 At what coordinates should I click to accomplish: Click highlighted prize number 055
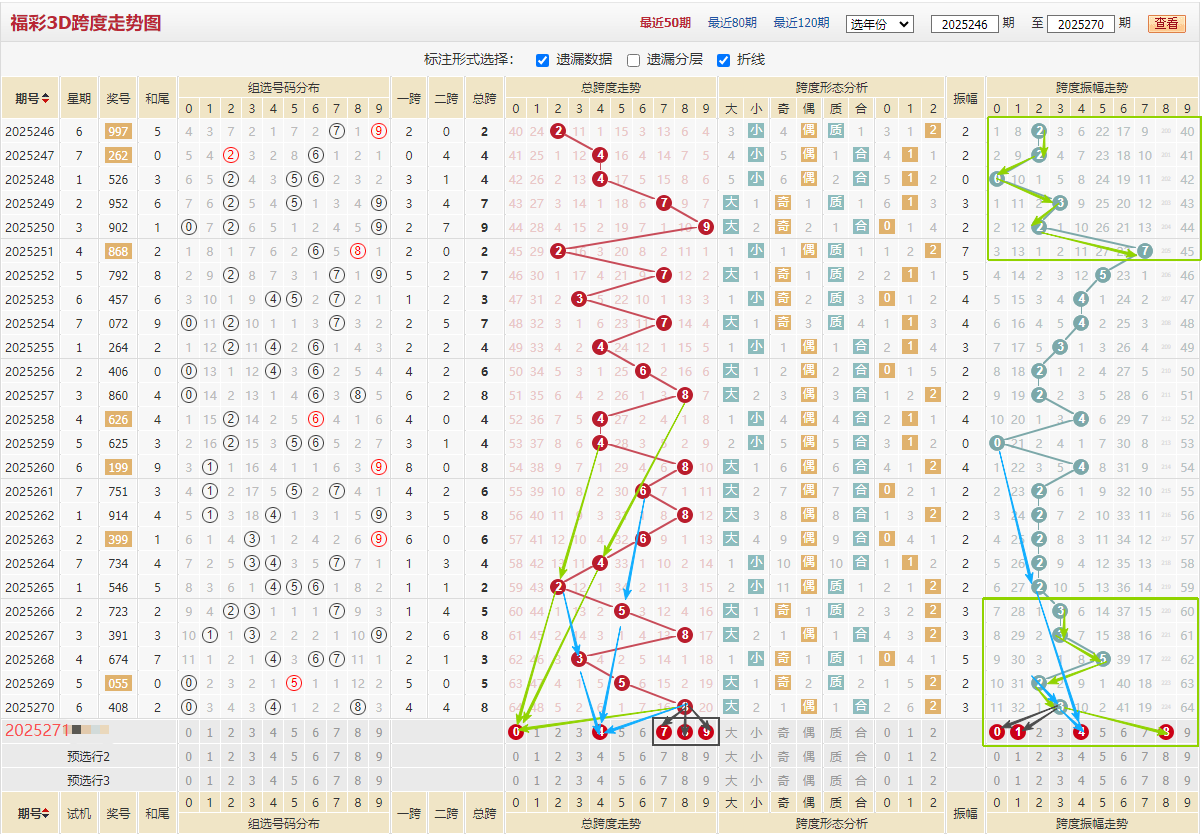pyautogui.click(x=118, y=683)
